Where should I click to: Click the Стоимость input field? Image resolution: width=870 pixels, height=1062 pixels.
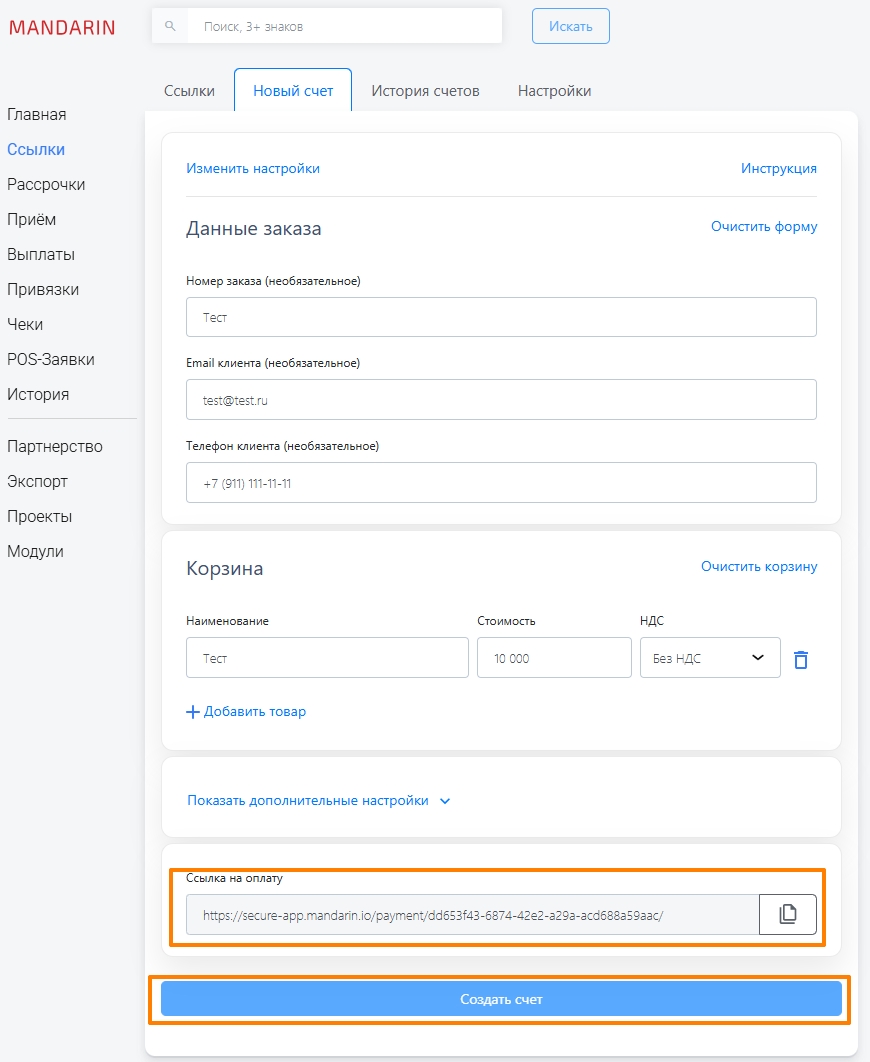pyautogui.click(x=553, y=658)
